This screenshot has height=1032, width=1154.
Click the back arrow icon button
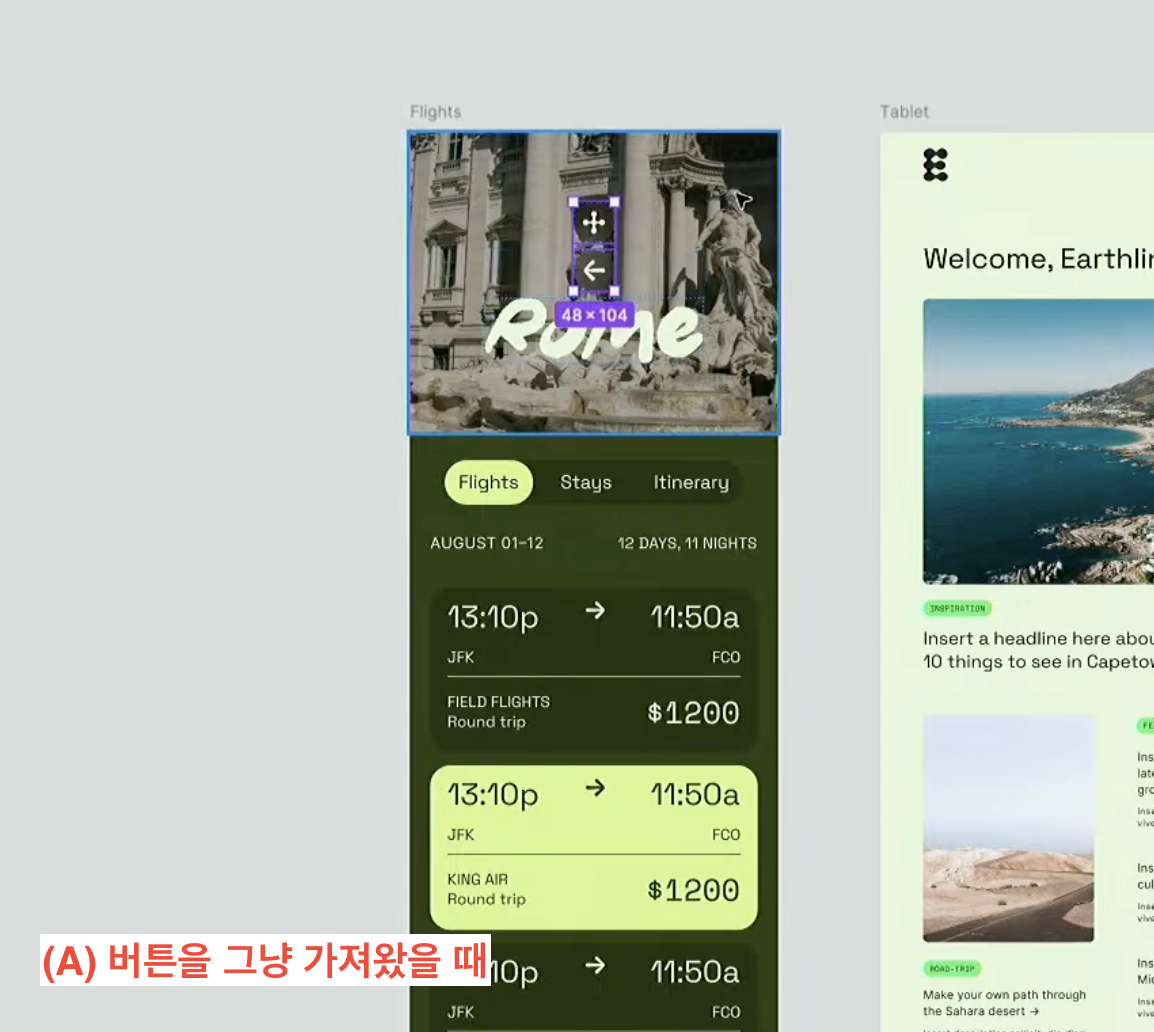click(x=594, y=270)
